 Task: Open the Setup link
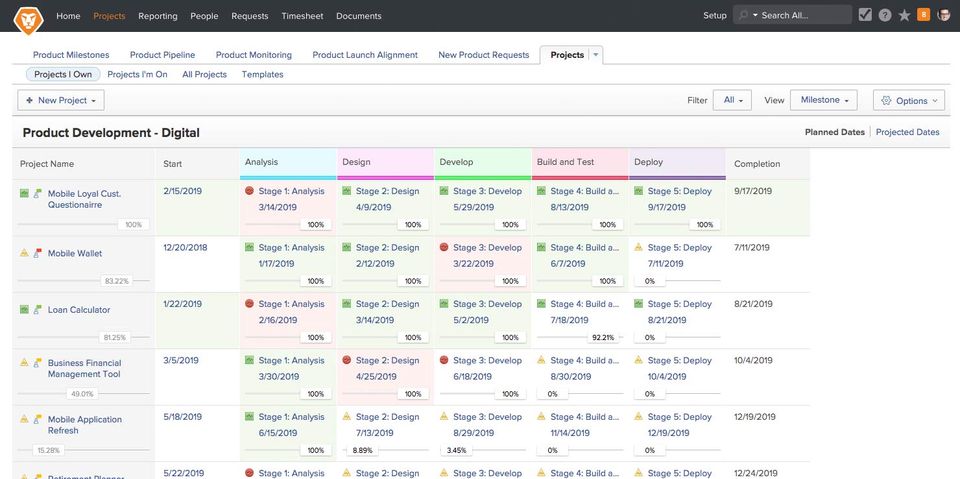[x=714, y=15]
